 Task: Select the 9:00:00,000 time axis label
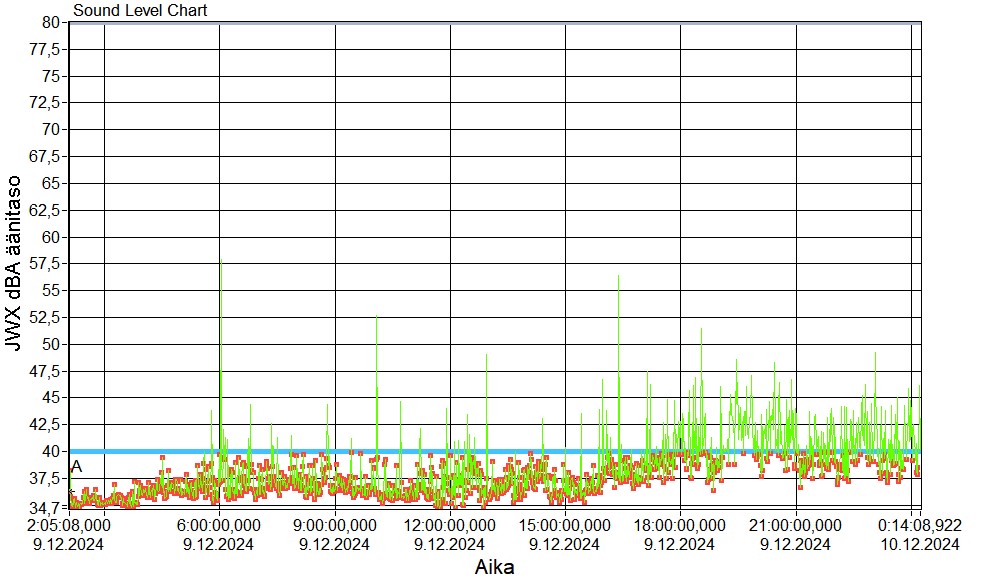click(x=335, y=526)
